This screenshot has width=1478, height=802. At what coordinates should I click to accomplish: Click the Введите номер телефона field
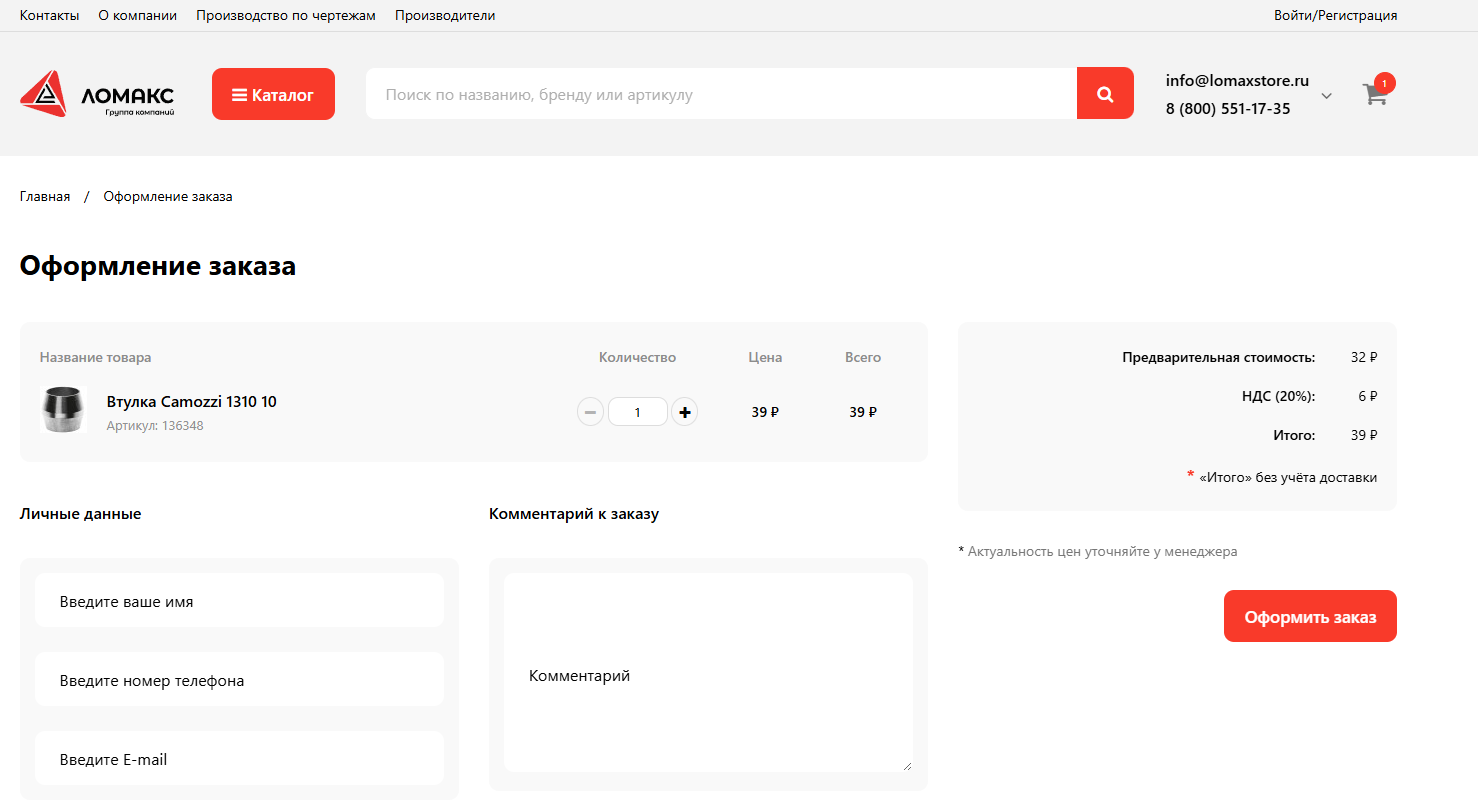click(239, 680)
